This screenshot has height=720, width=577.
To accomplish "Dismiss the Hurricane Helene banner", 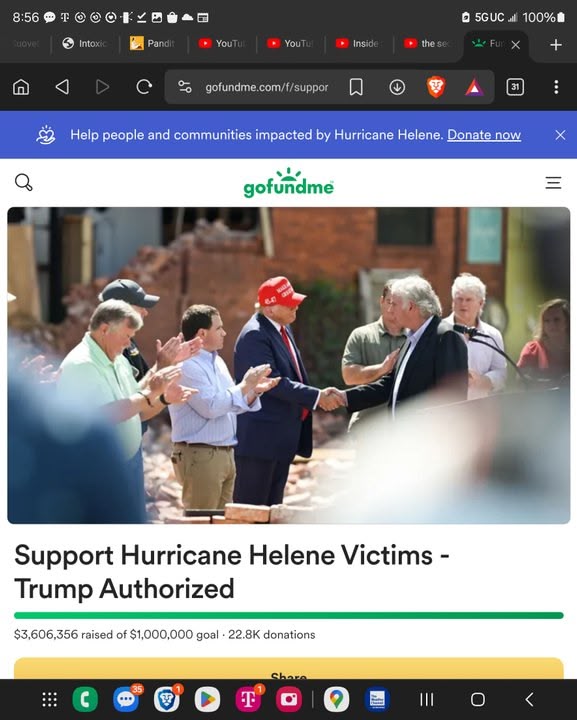I will click(x=560, y=135).
